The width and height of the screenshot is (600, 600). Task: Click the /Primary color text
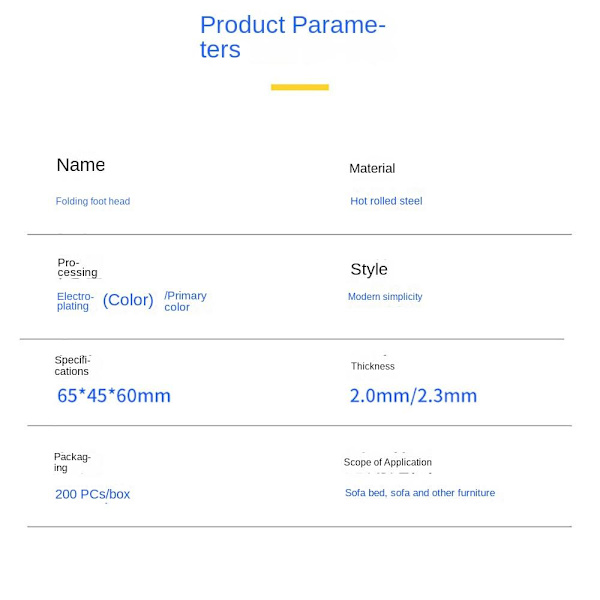tap(185, 301)
